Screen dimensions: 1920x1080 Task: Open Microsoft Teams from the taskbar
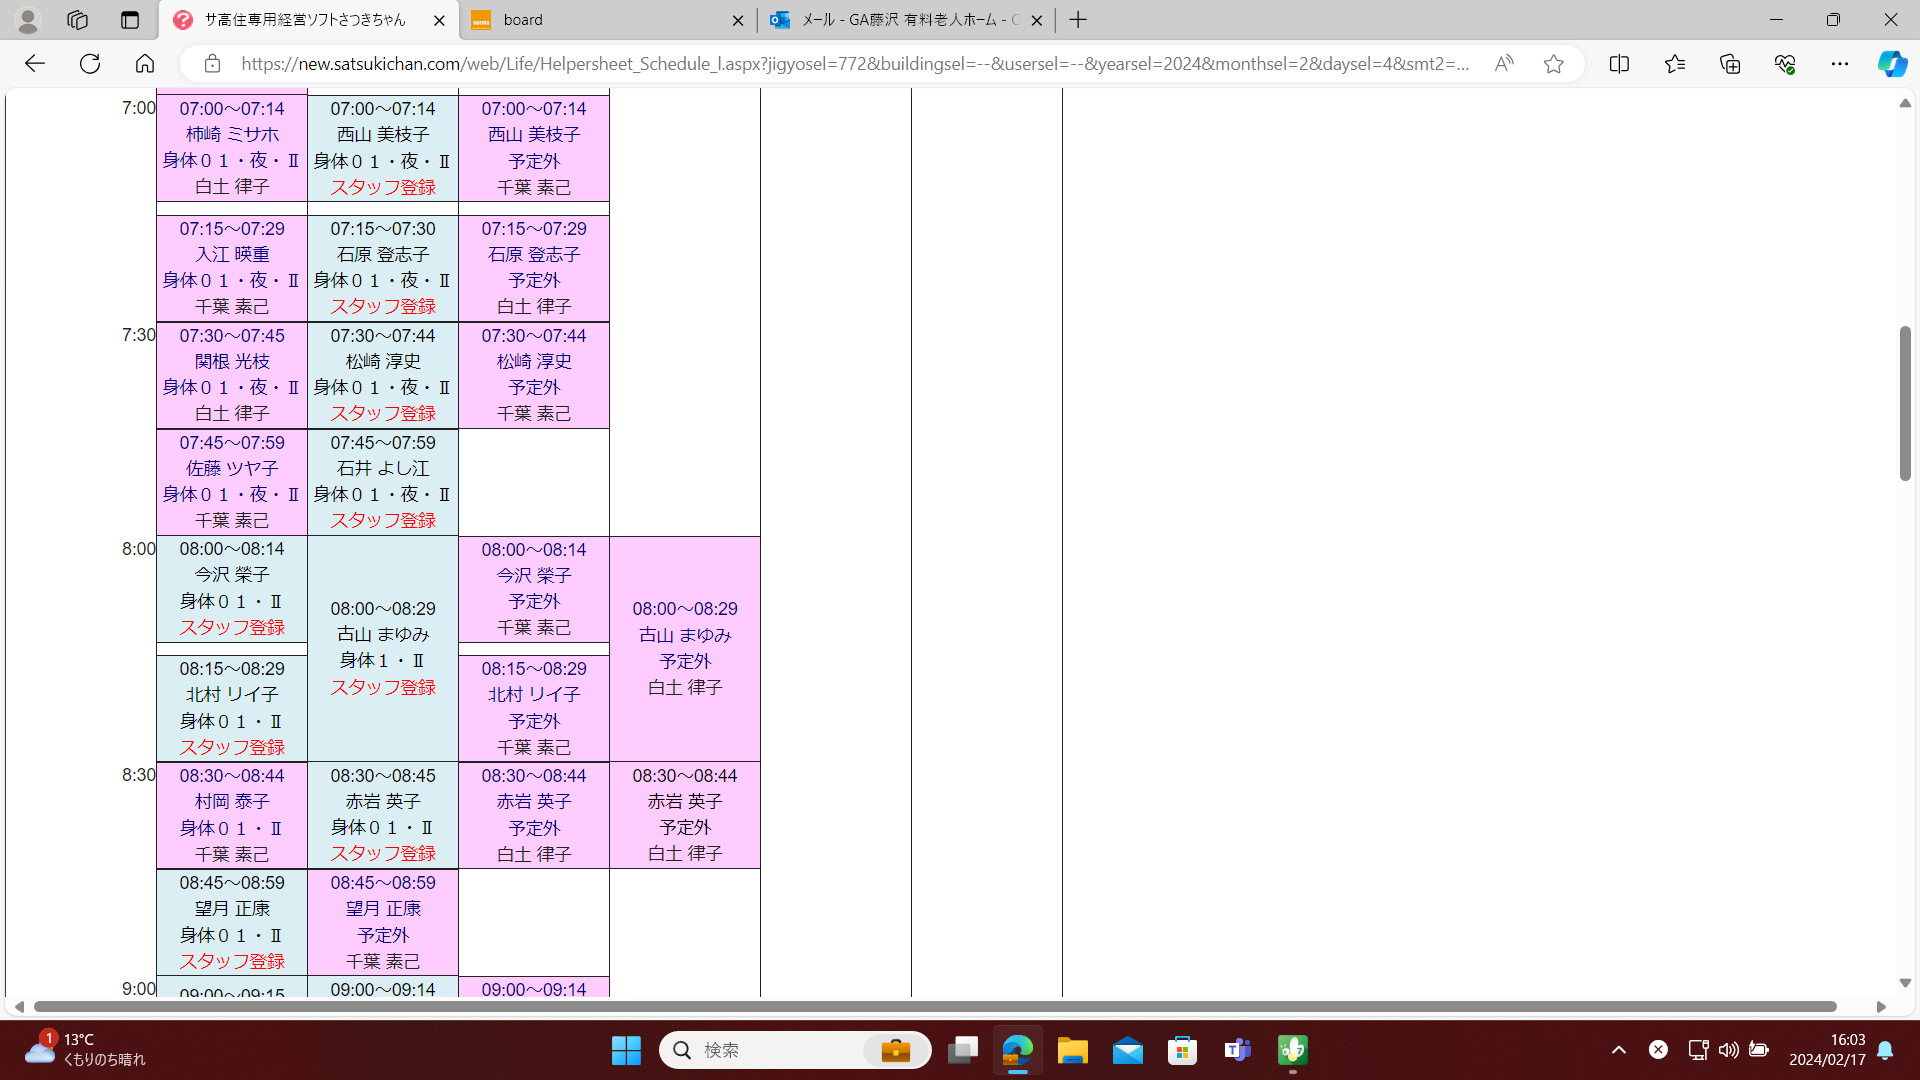pos(1238,1050)
